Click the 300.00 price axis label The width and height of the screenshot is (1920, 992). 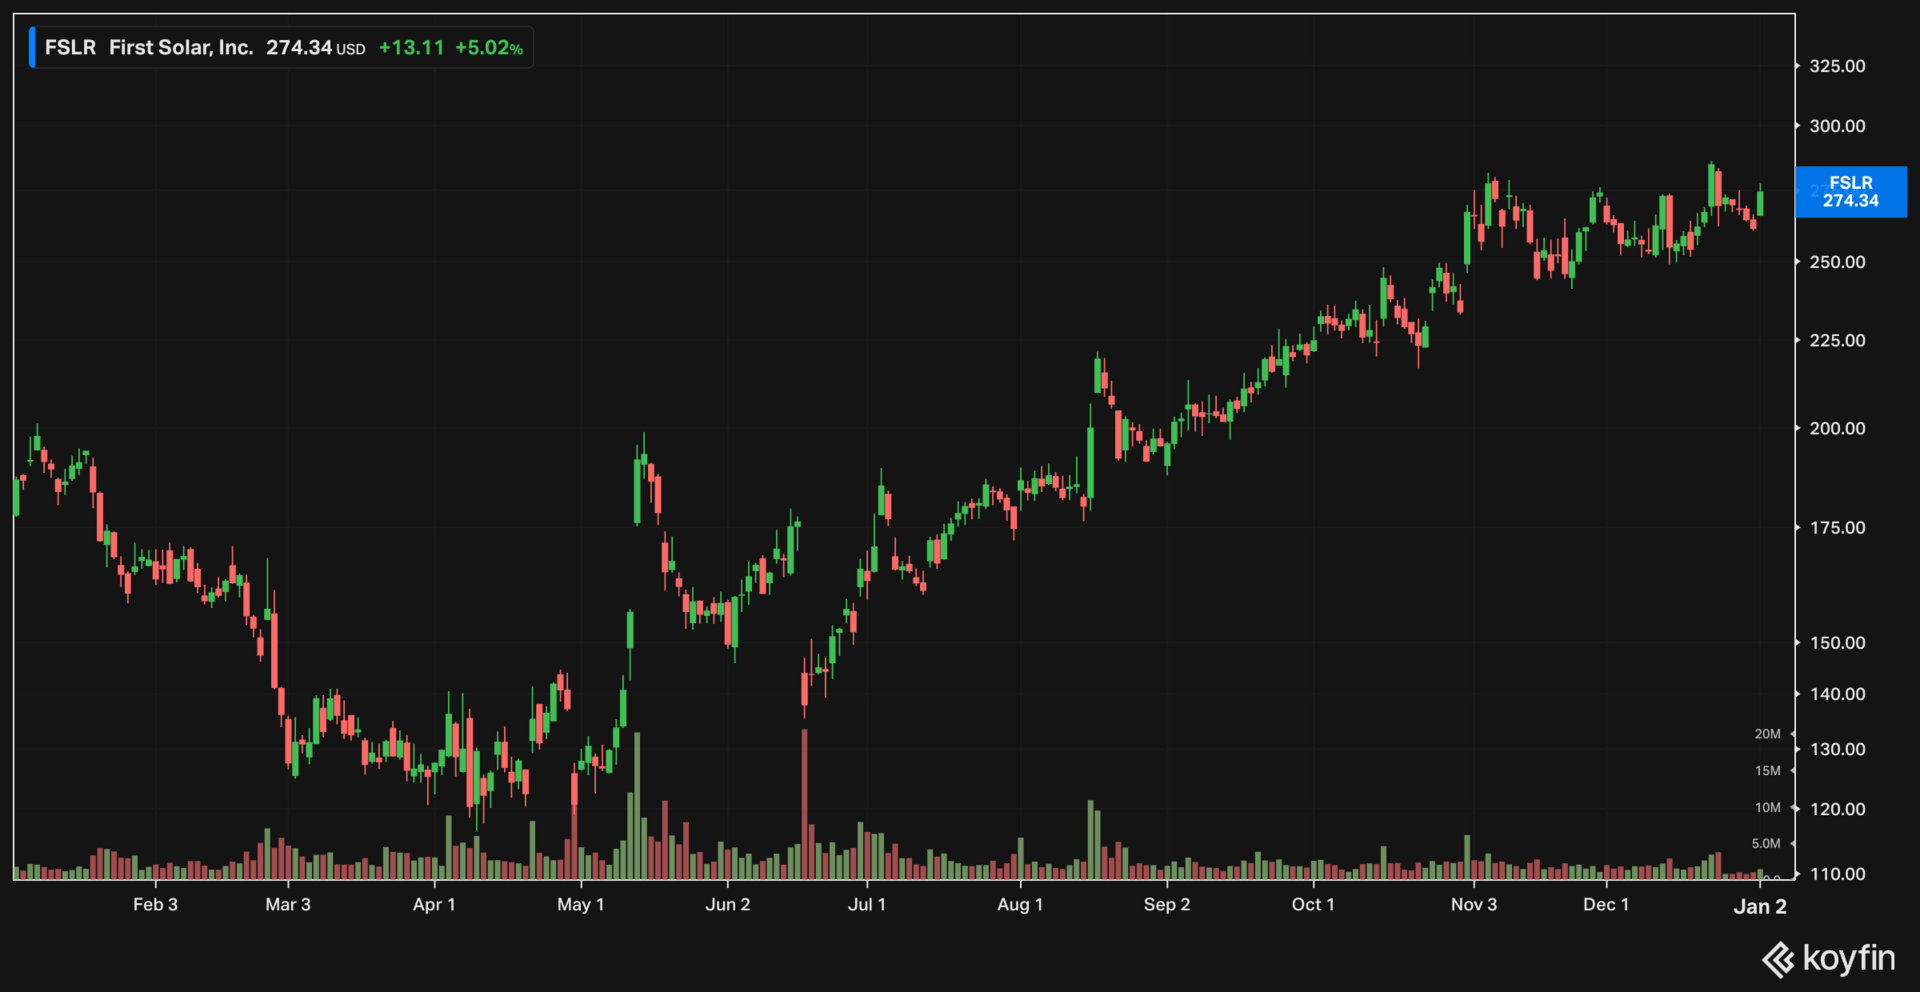(1837, 126)
